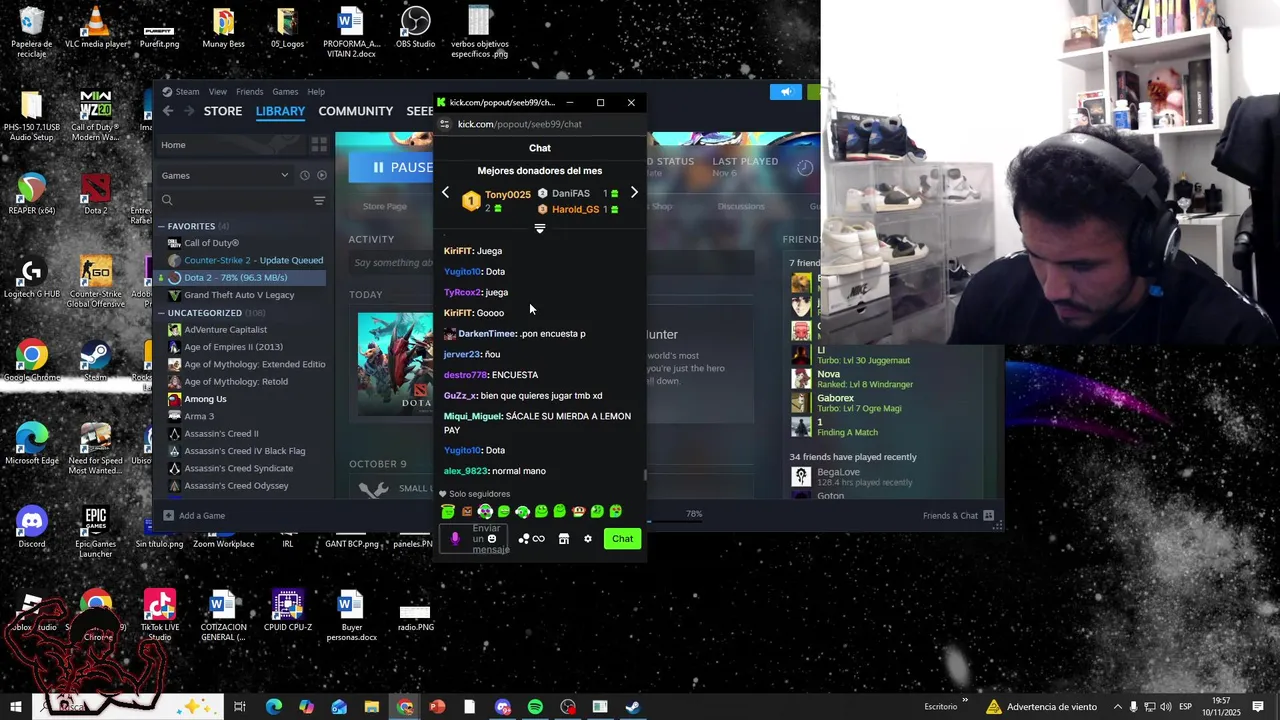Go back with Steam navigation arrow
The width and height of the screenshot is (1280, 720).
pyautogui.click(x=168, y=111)
